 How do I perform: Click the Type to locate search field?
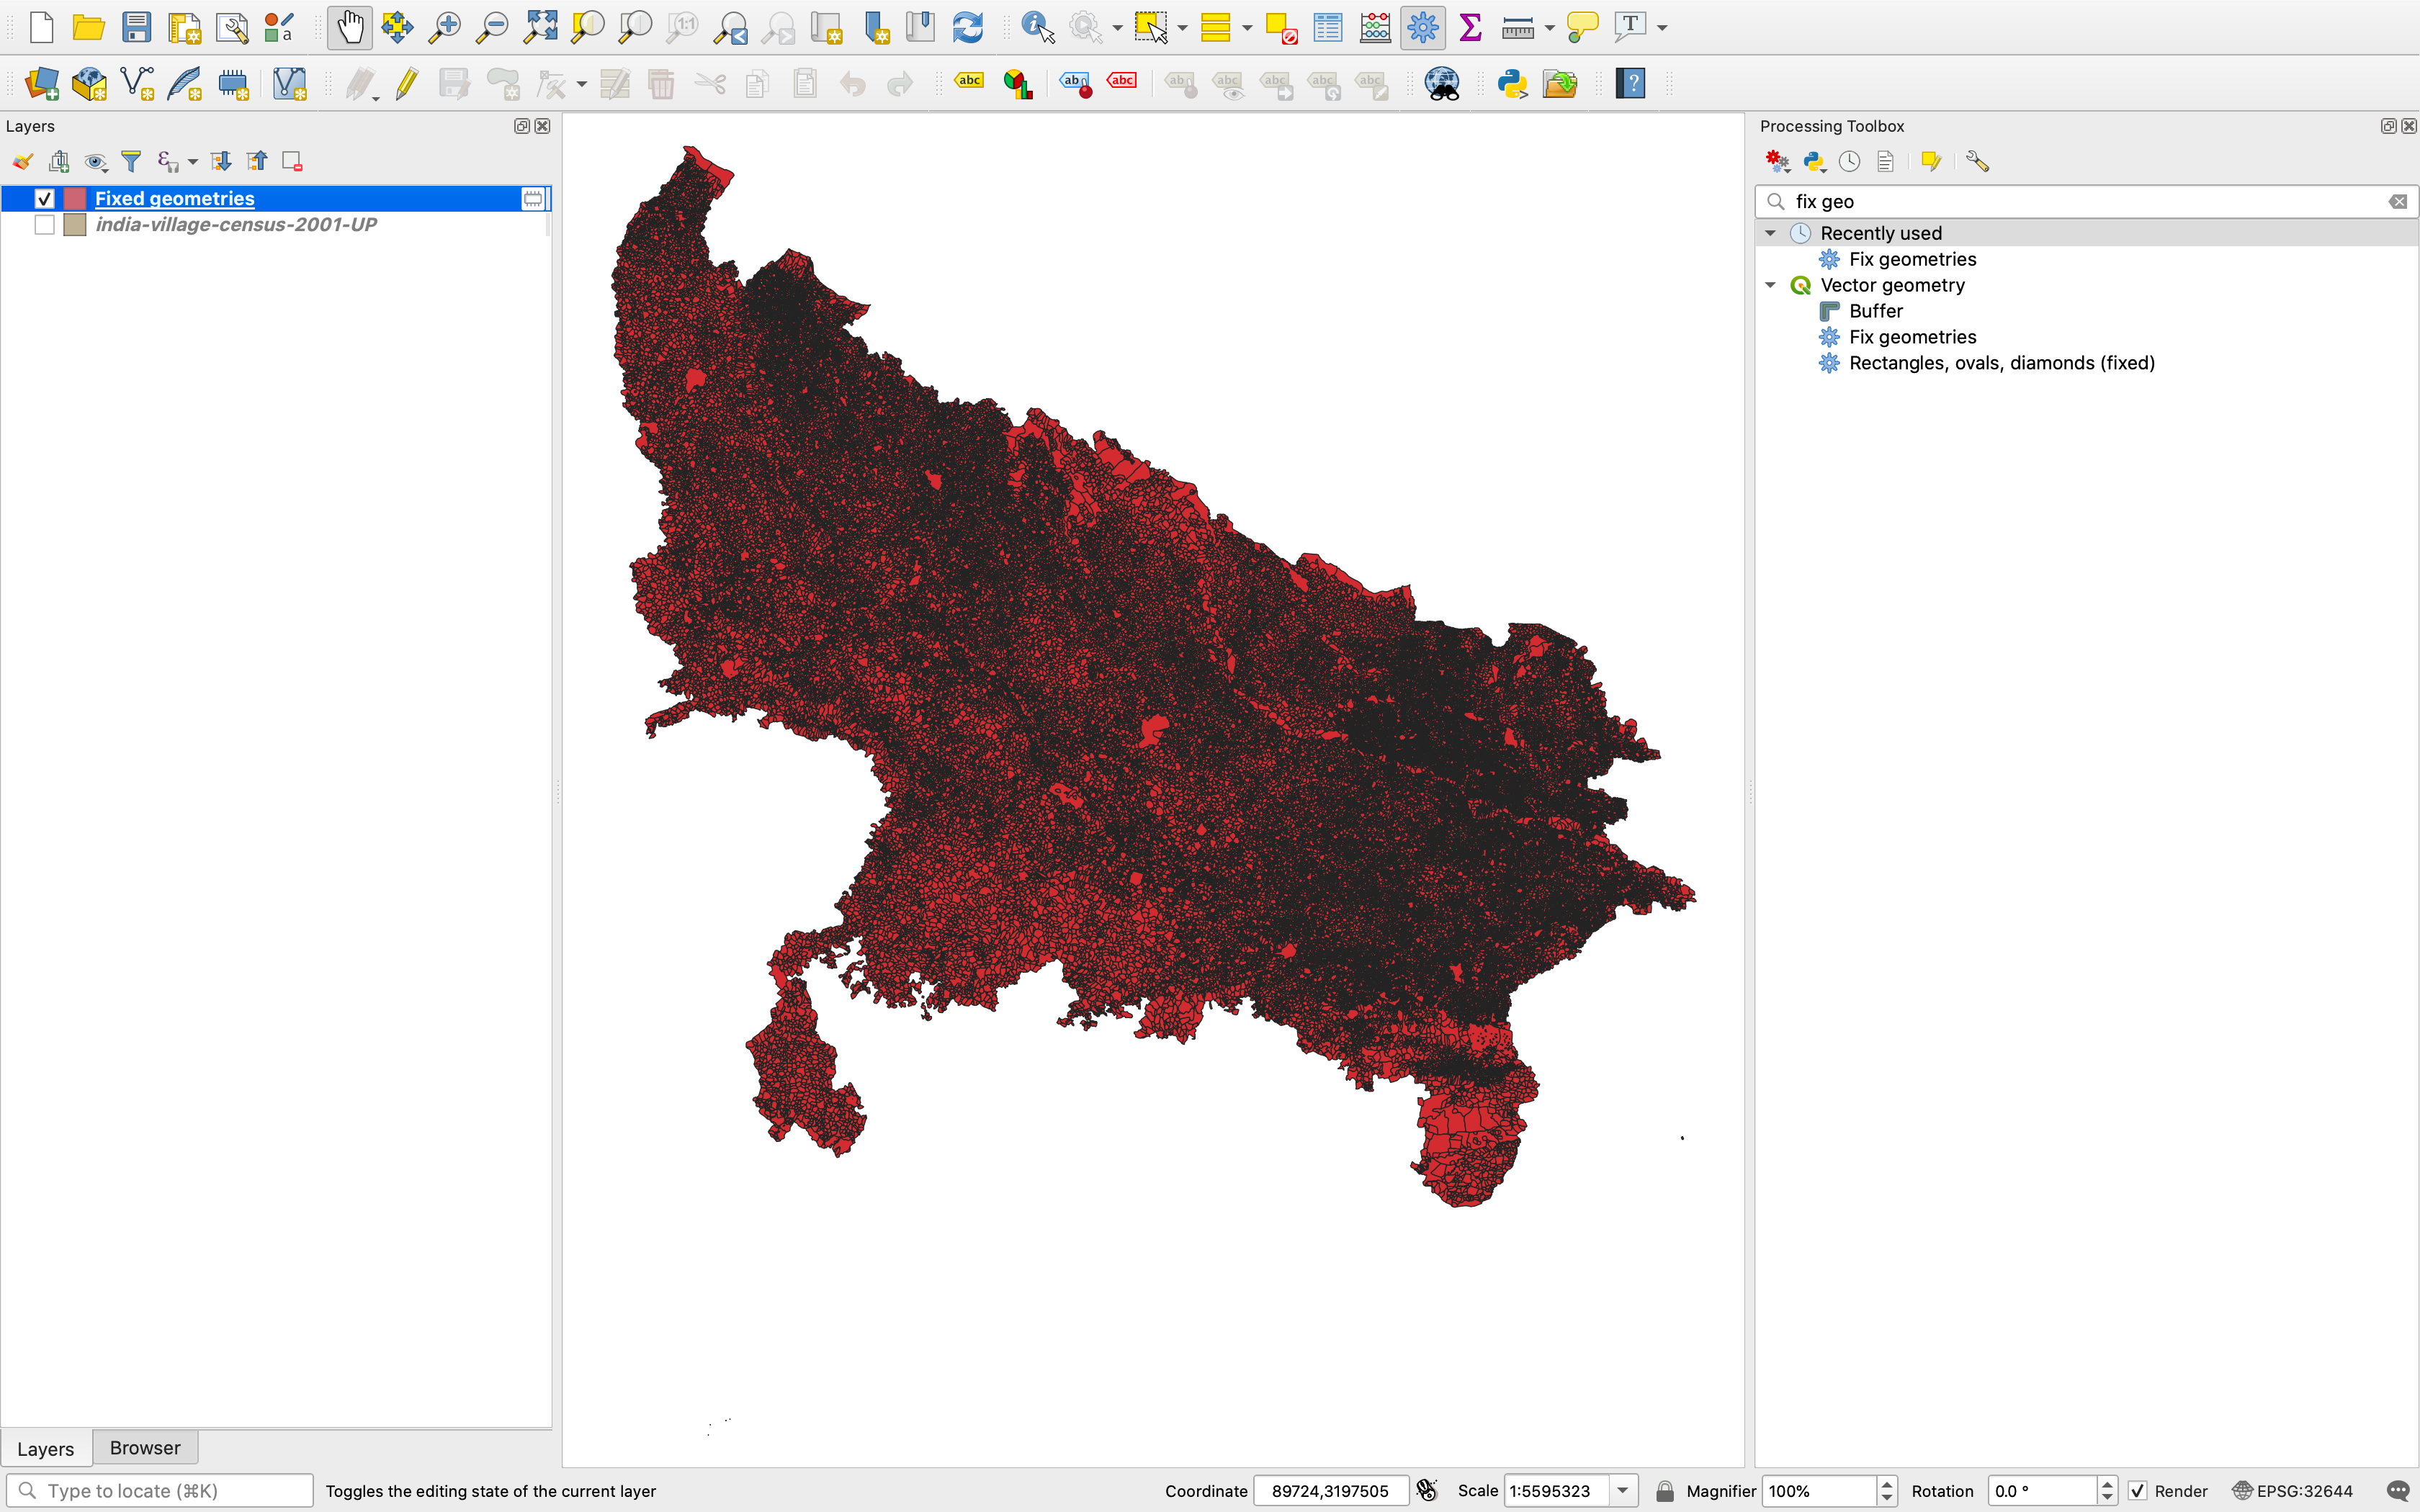[x=160, y=1491]
